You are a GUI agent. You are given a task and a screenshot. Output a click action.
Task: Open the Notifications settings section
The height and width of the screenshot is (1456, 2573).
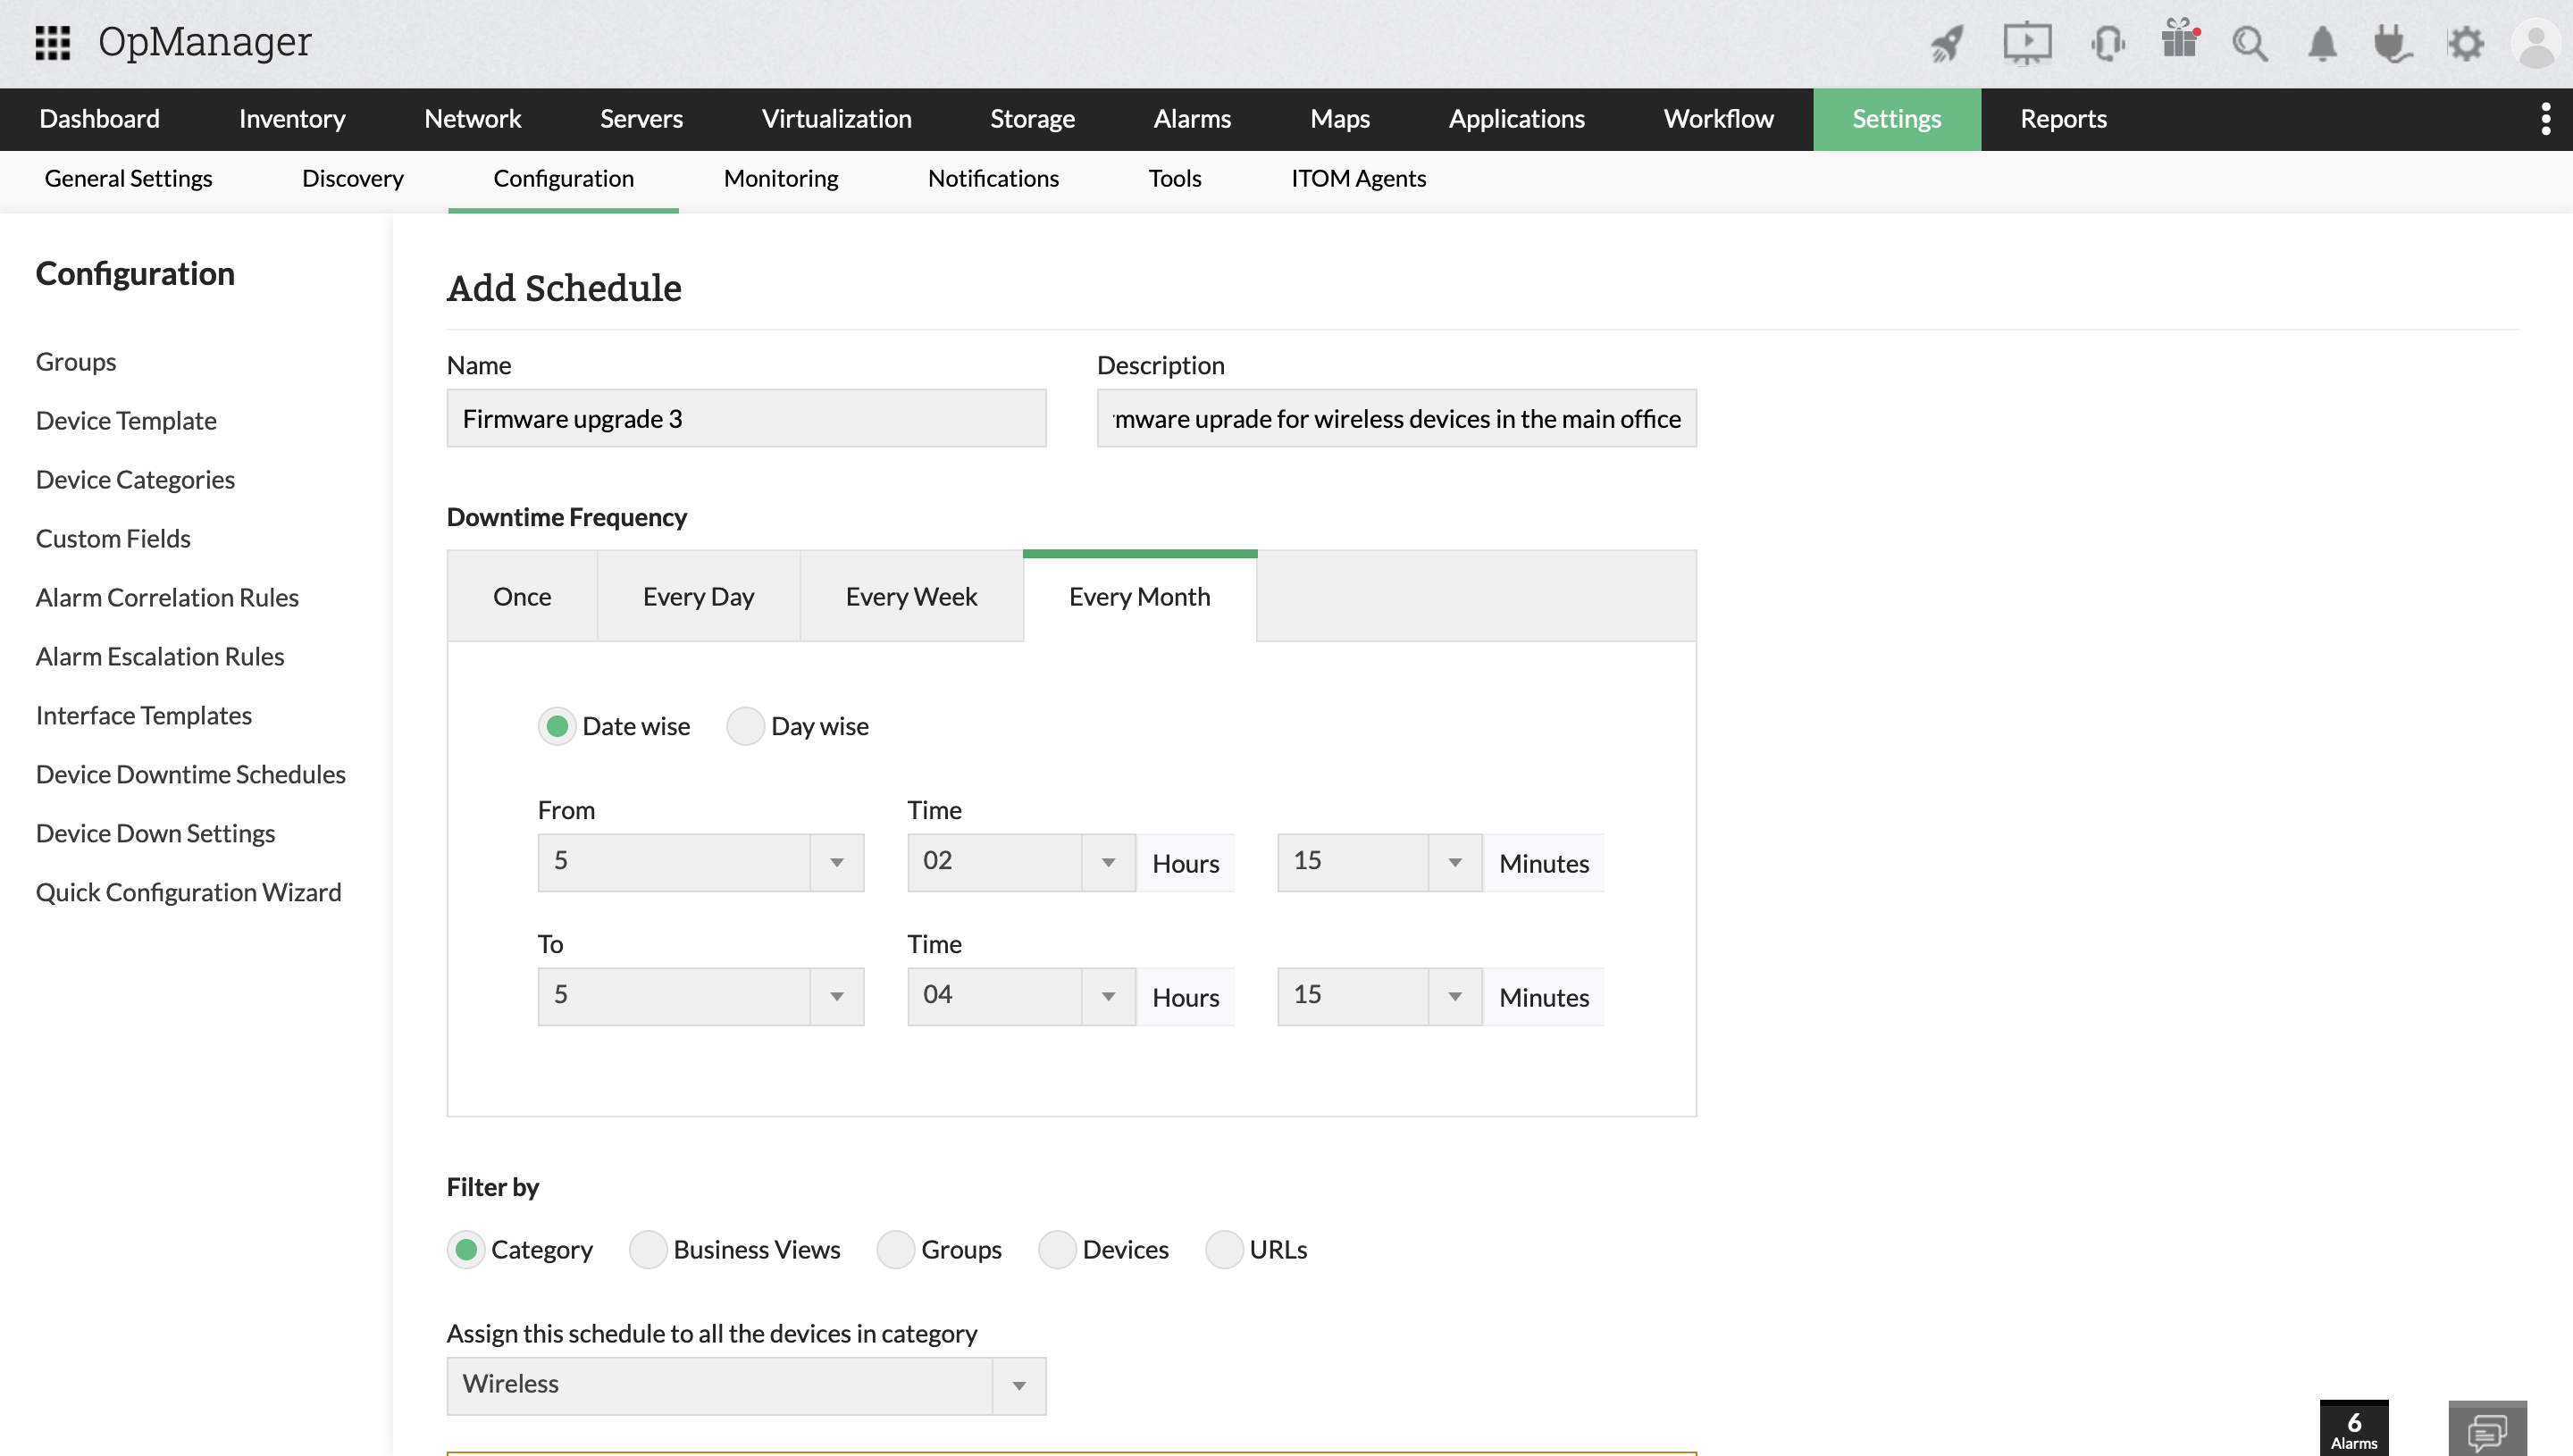pyautogui.click(x=992, y=178)
